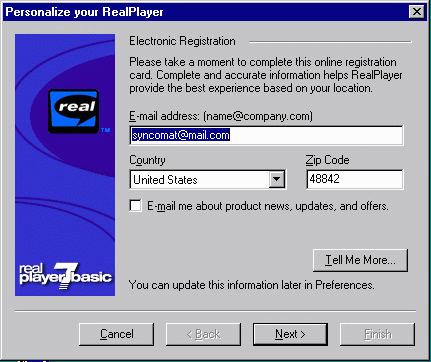Click the E-mail address input field
Screen dimensions: 431x362
(x=266, y=135)
